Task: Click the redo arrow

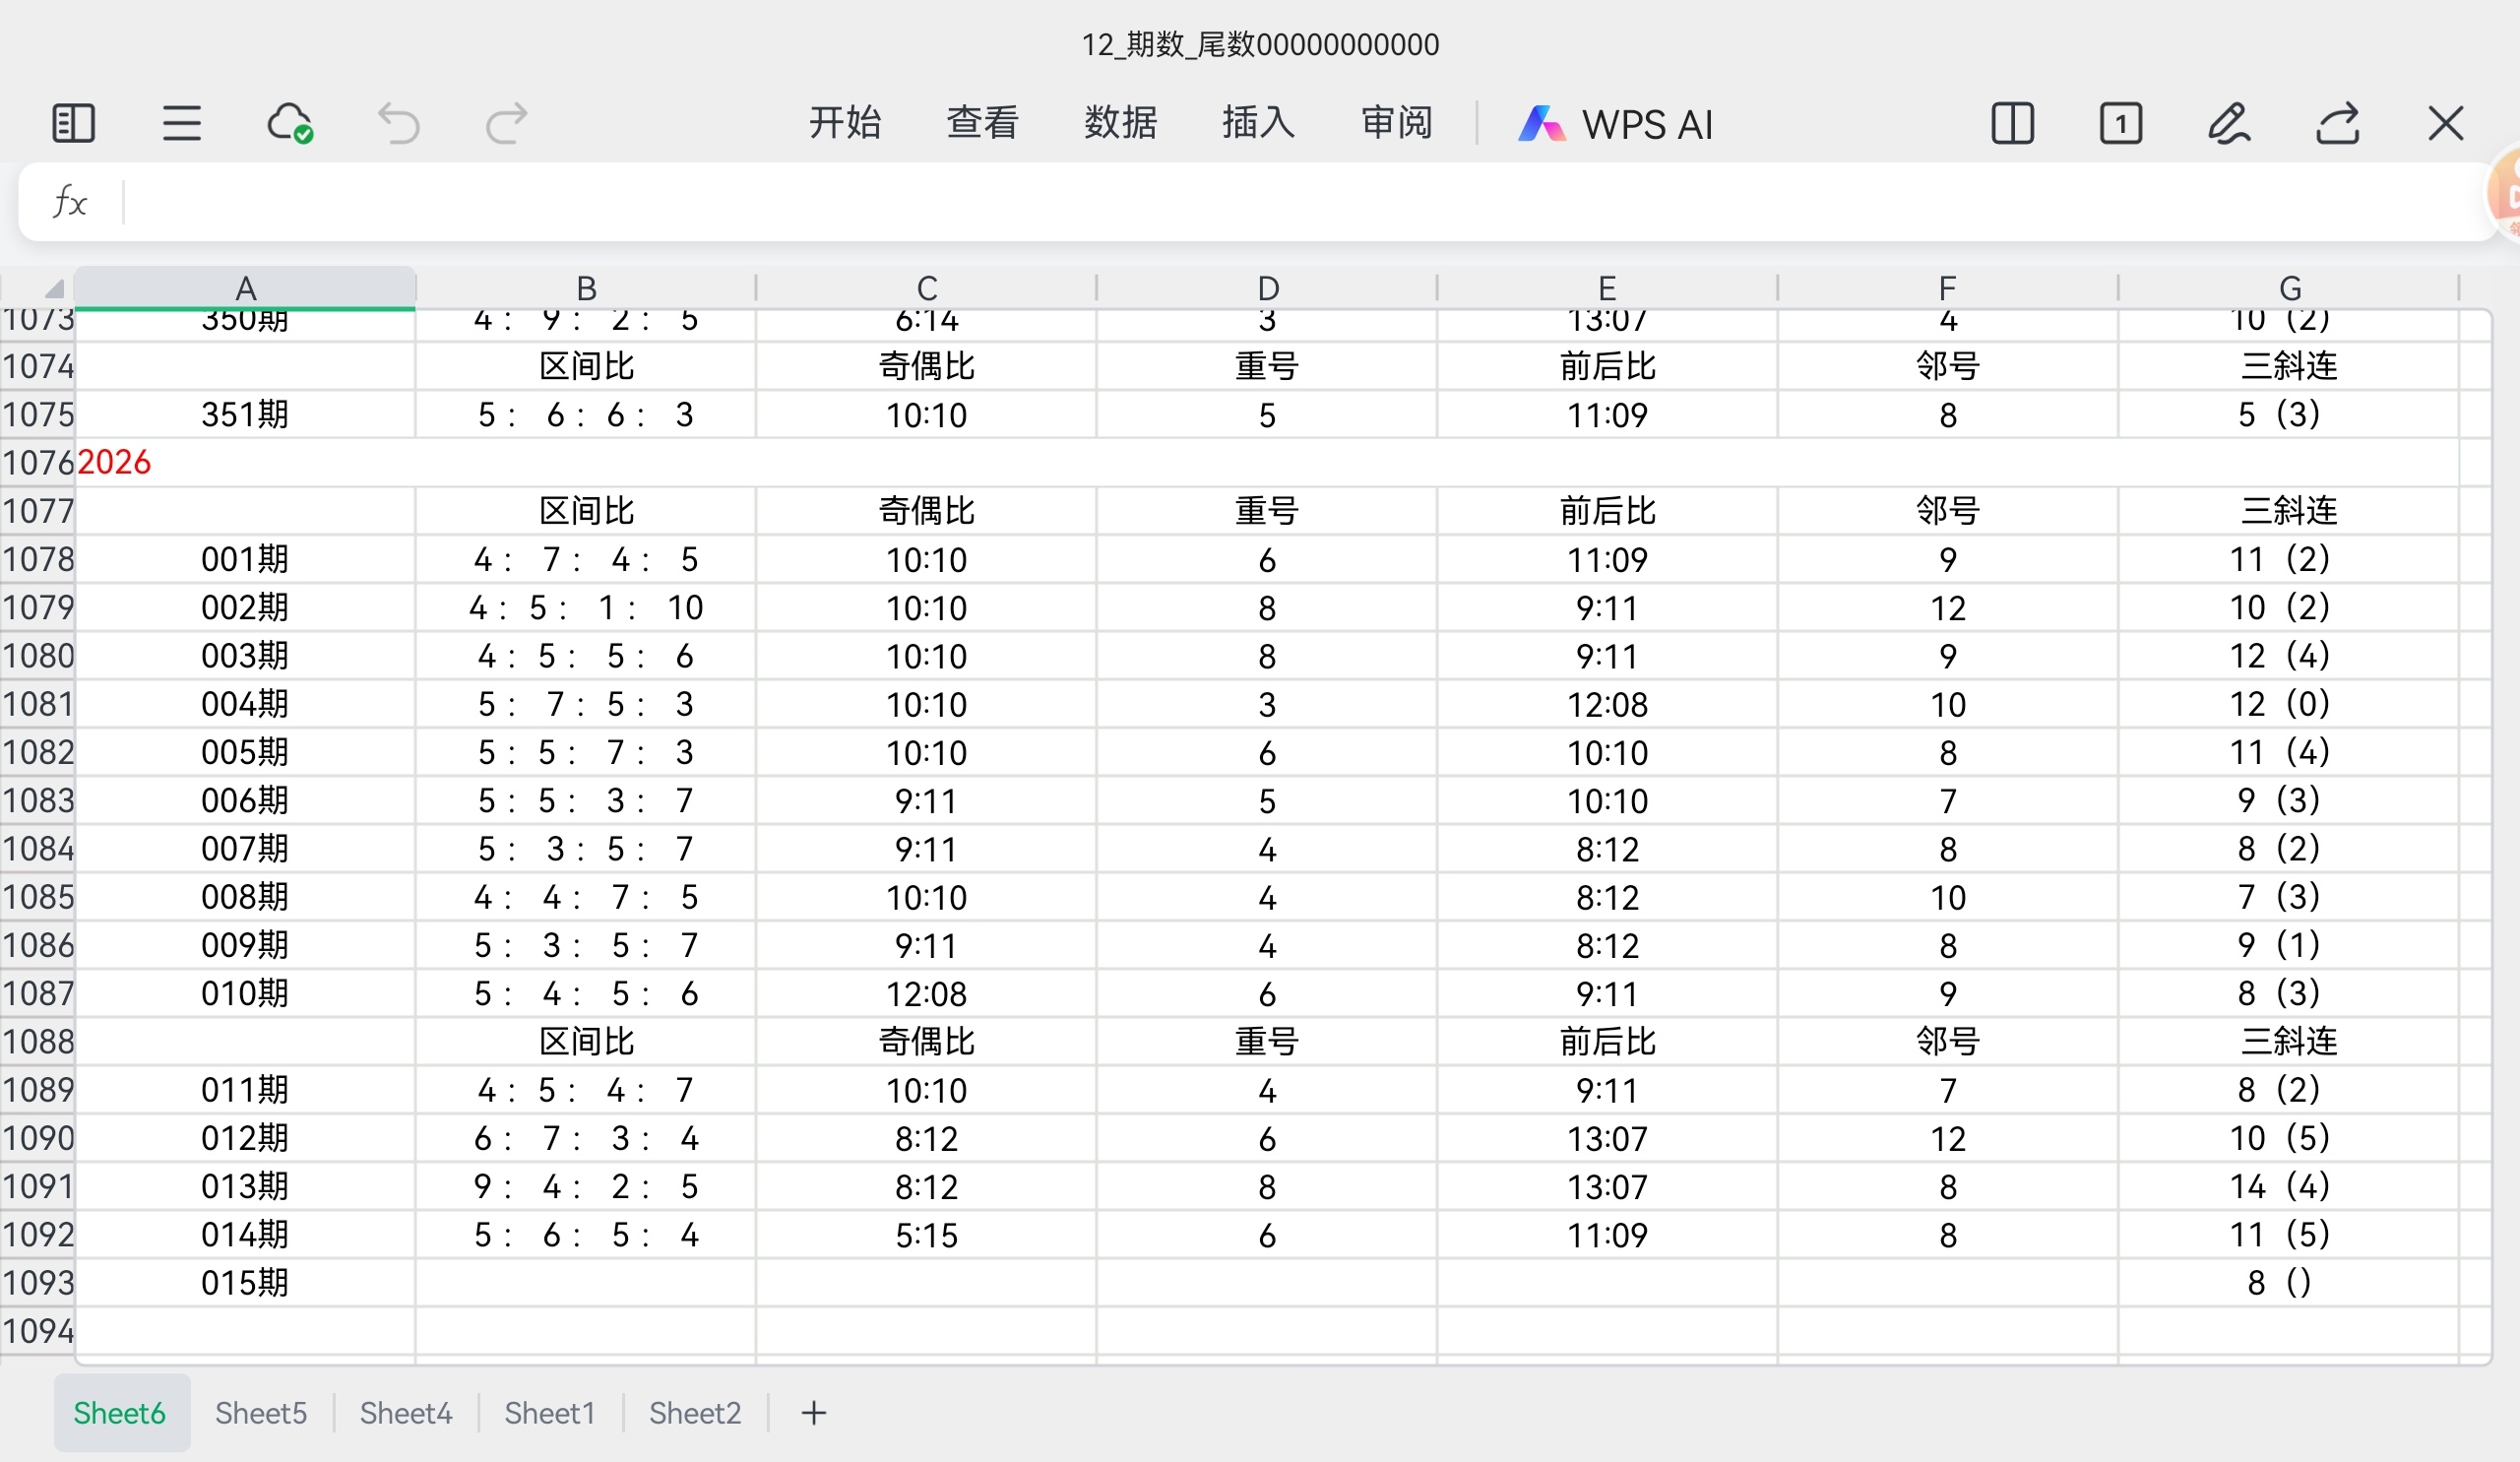Action: click(x=506, y=124)
